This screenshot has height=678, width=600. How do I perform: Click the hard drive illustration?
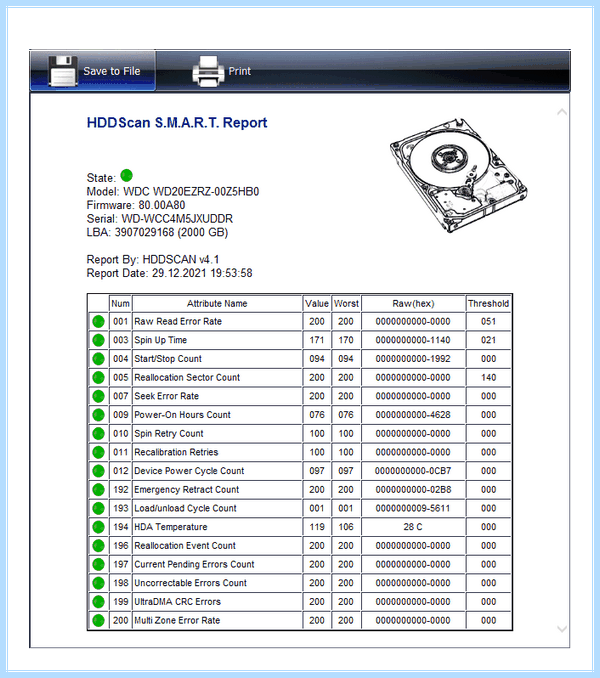[x=459, y=175]
